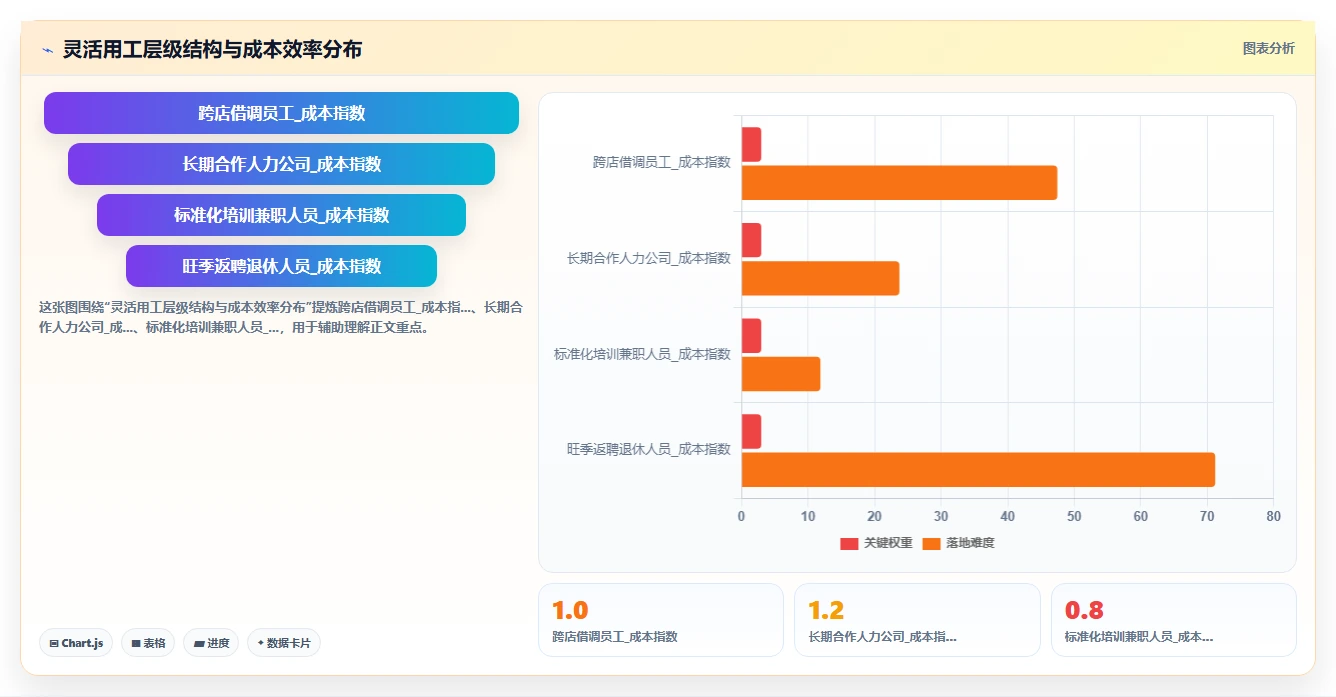Click the description paragraph below the funnel
Viewport: 1336px width, 697px height.
tap(281, 317)
